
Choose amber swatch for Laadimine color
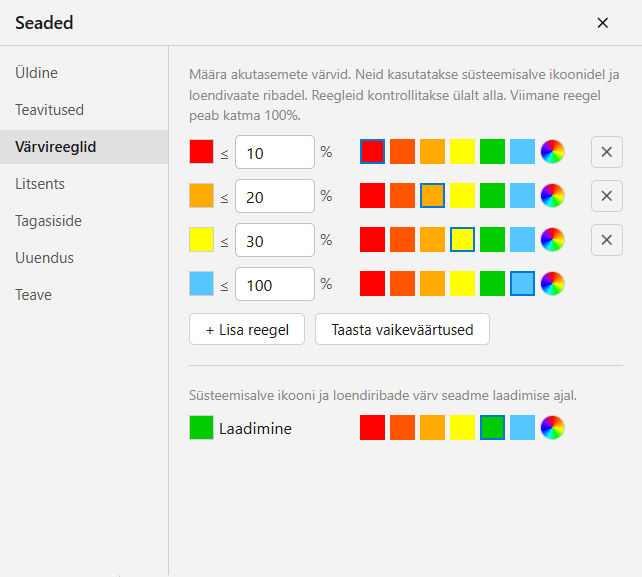click(x=432, y=428)
